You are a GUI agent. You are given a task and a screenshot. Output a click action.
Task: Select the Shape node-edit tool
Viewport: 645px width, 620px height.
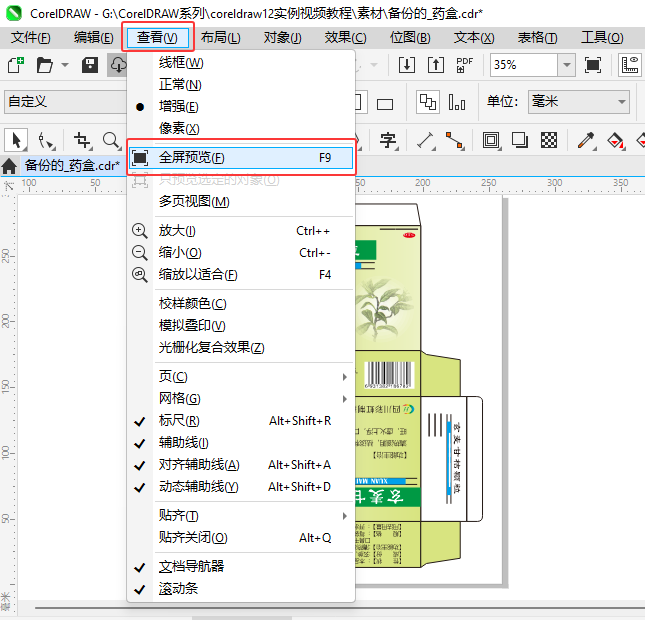pos(46,141)
